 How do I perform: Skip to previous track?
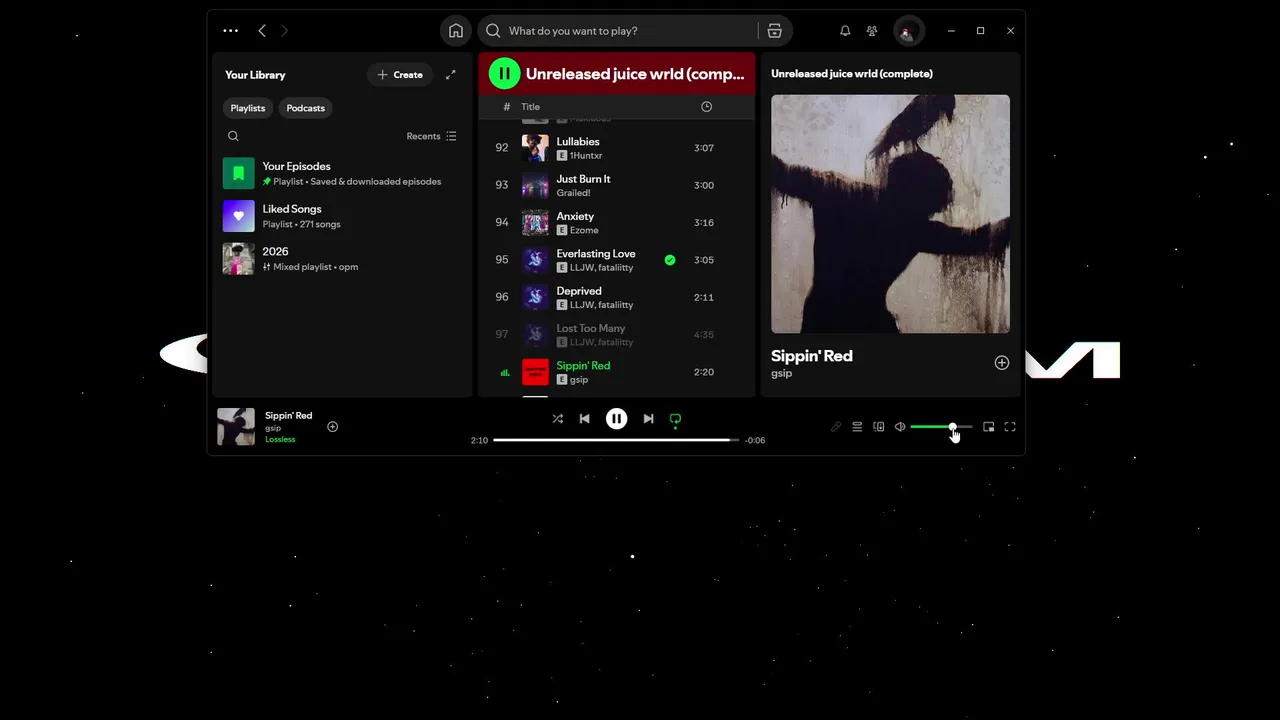click(x=585, y=419)
